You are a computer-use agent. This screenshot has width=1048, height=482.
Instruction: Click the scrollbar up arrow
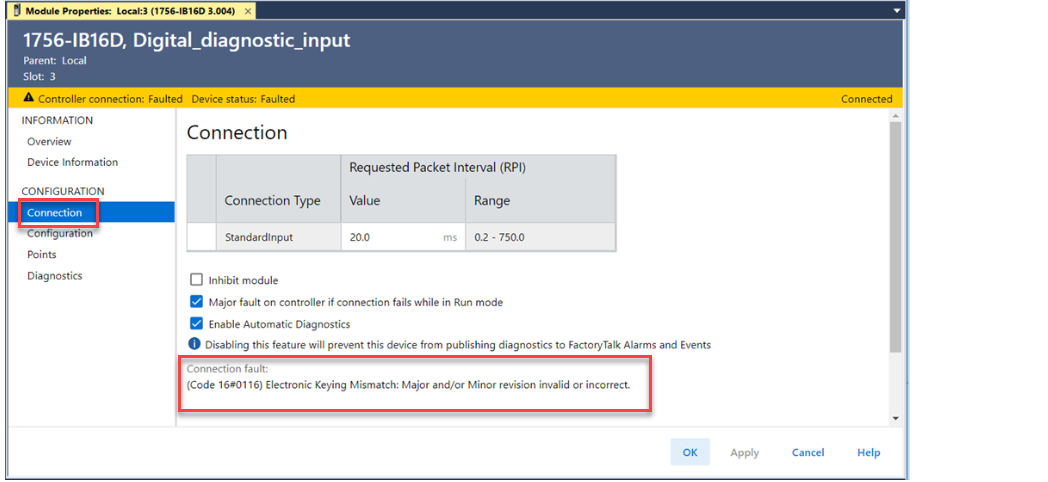[x=896, y=116]
